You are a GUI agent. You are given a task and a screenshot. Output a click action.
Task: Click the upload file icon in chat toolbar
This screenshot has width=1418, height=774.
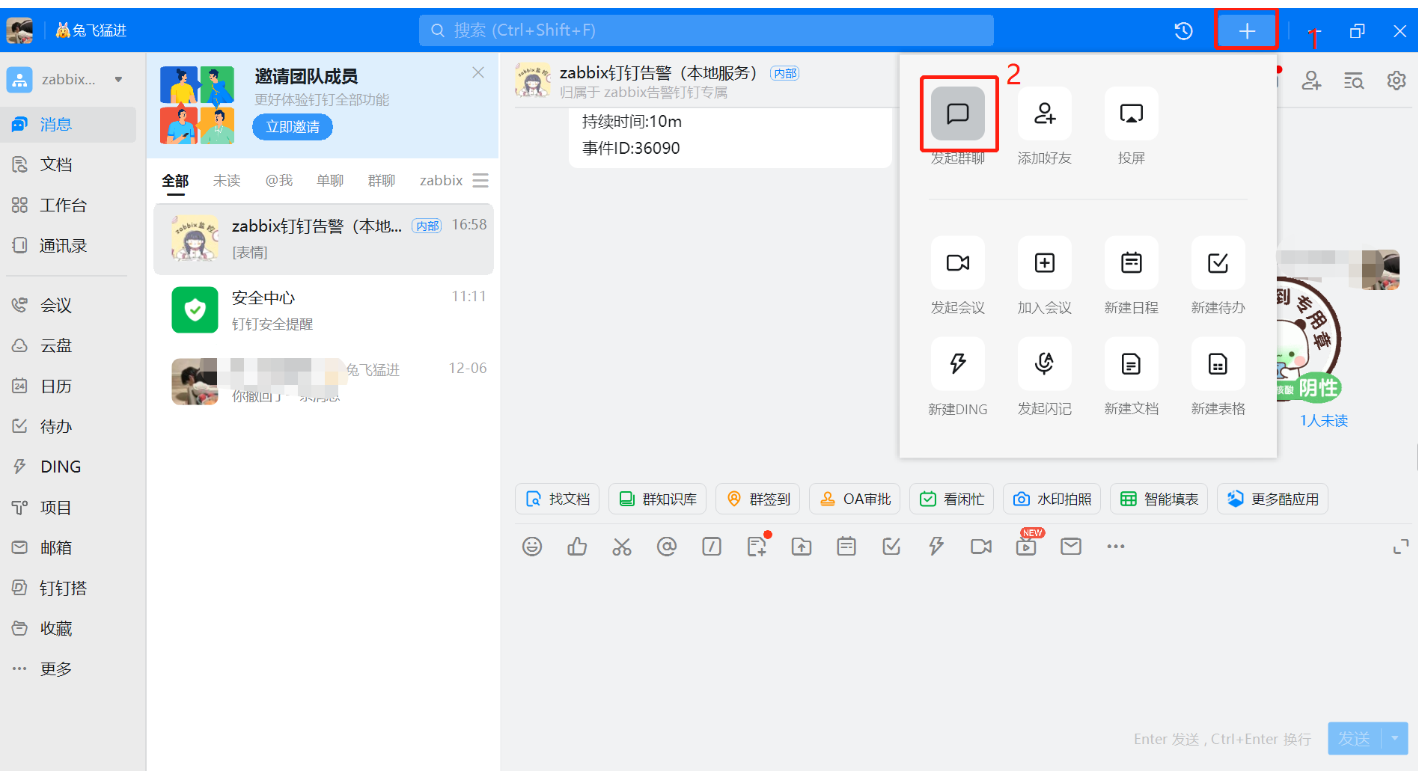click(801, 546)
